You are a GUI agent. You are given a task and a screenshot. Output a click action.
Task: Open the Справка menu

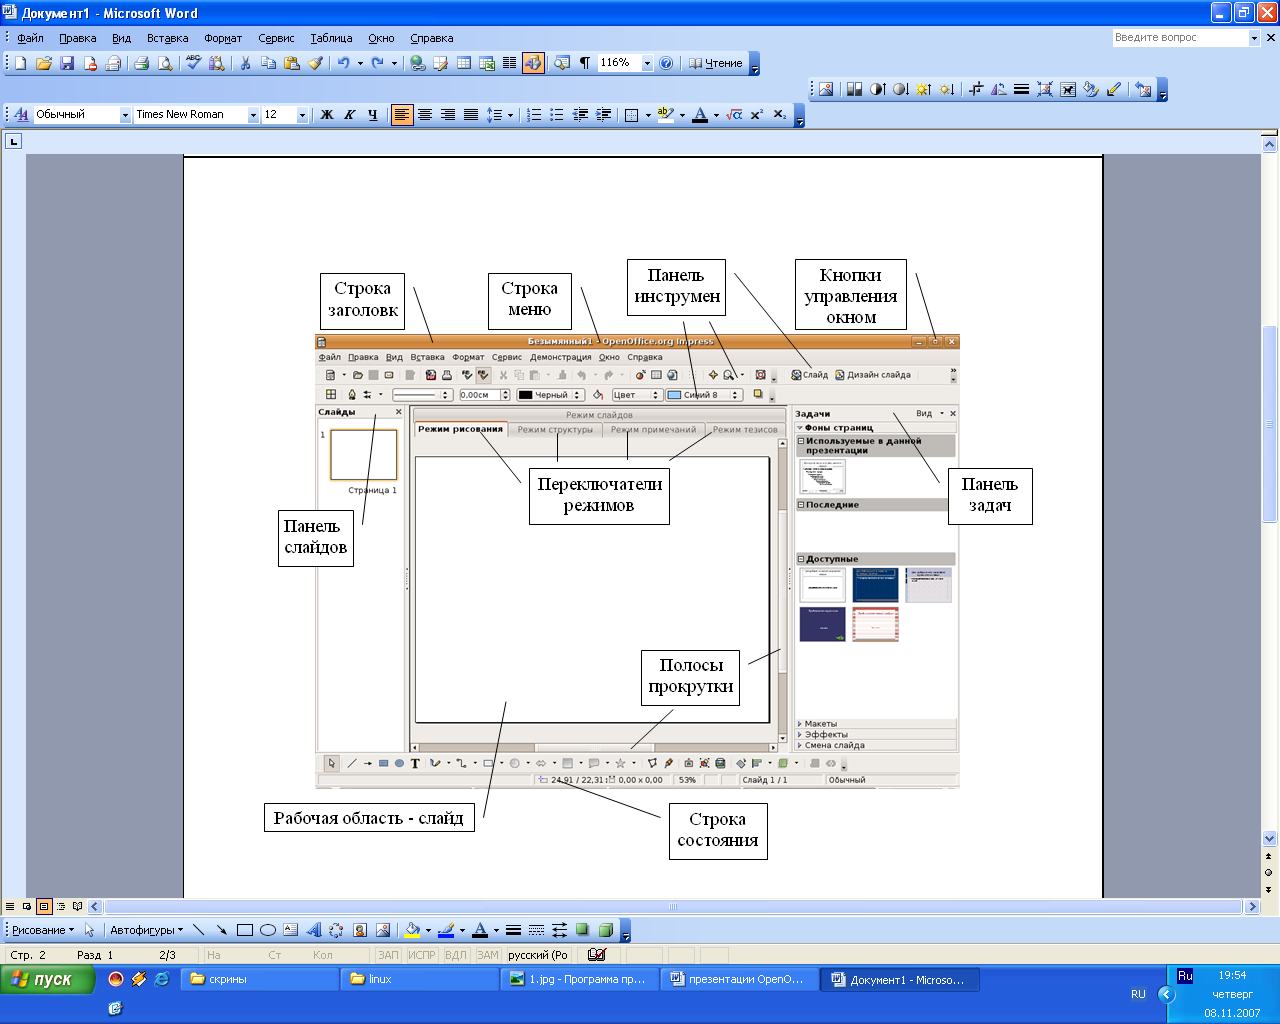[x=432, y=38]
